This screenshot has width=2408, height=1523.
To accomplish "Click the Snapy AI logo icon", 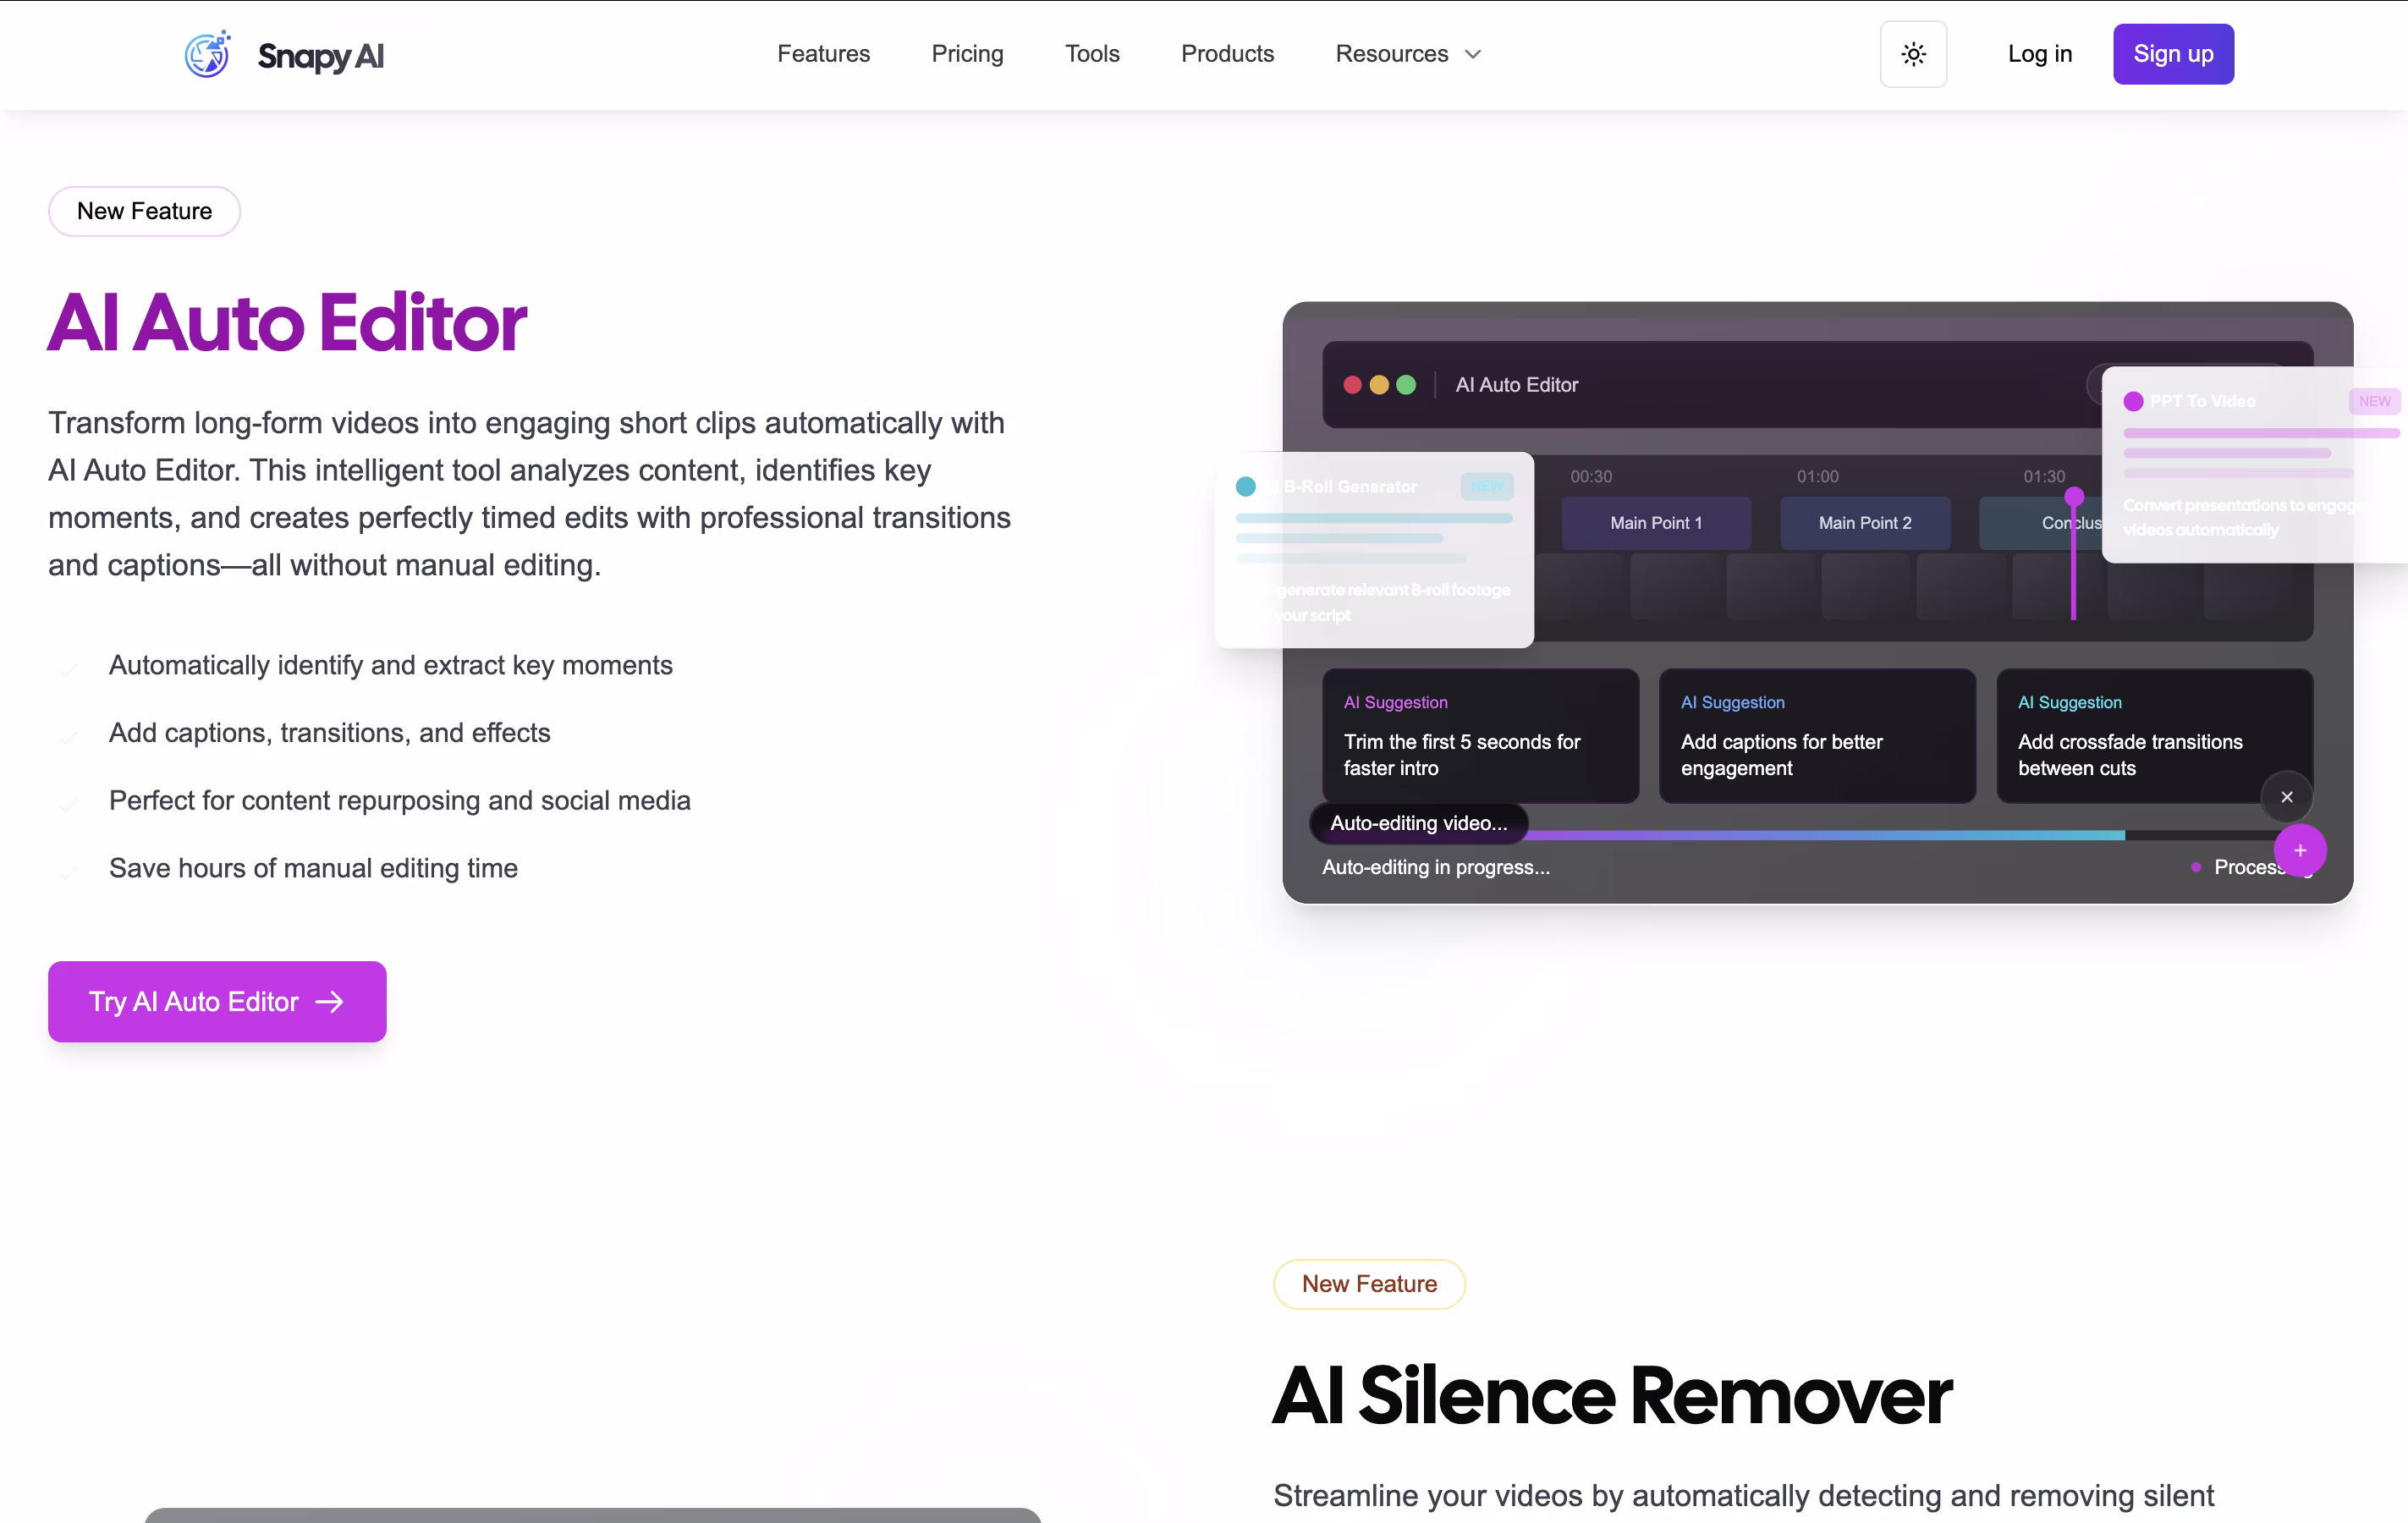I will pos(207,54).
